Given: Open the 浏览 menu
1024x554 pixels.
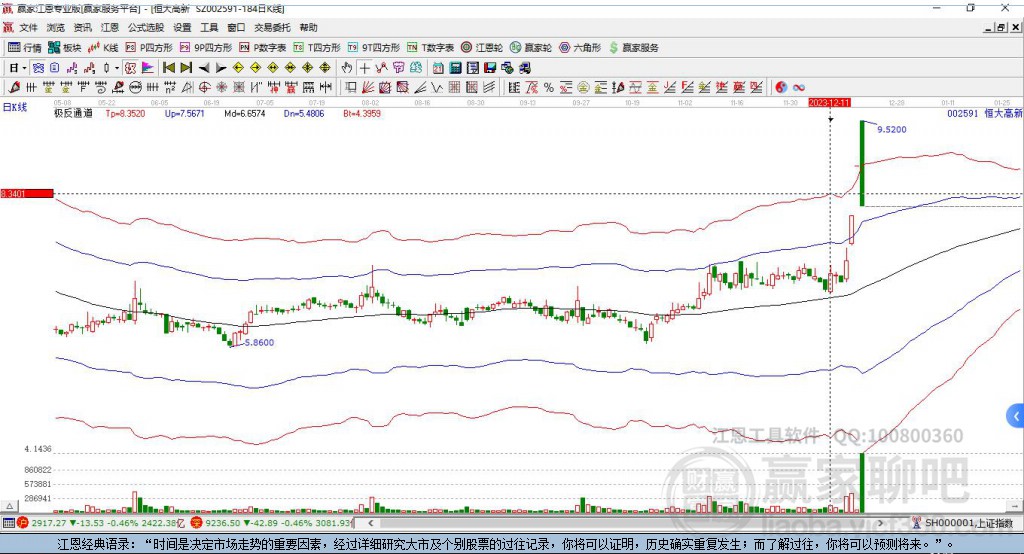Looking at the screenshot, I should 56,27.
